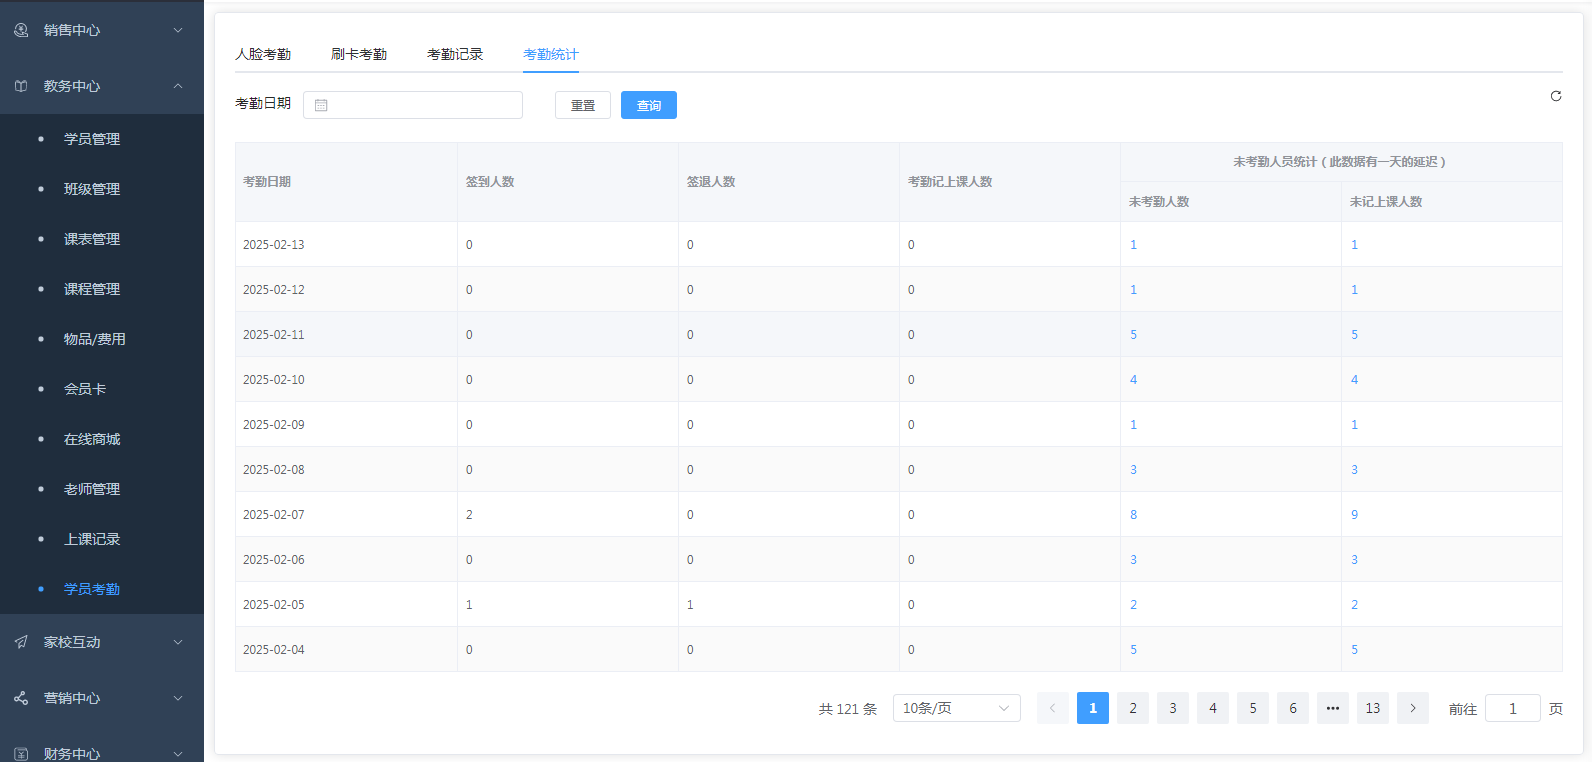
Task: Open 未考勤人数 link 2 for 2025-02-05
Action: tap(1133, 604)
